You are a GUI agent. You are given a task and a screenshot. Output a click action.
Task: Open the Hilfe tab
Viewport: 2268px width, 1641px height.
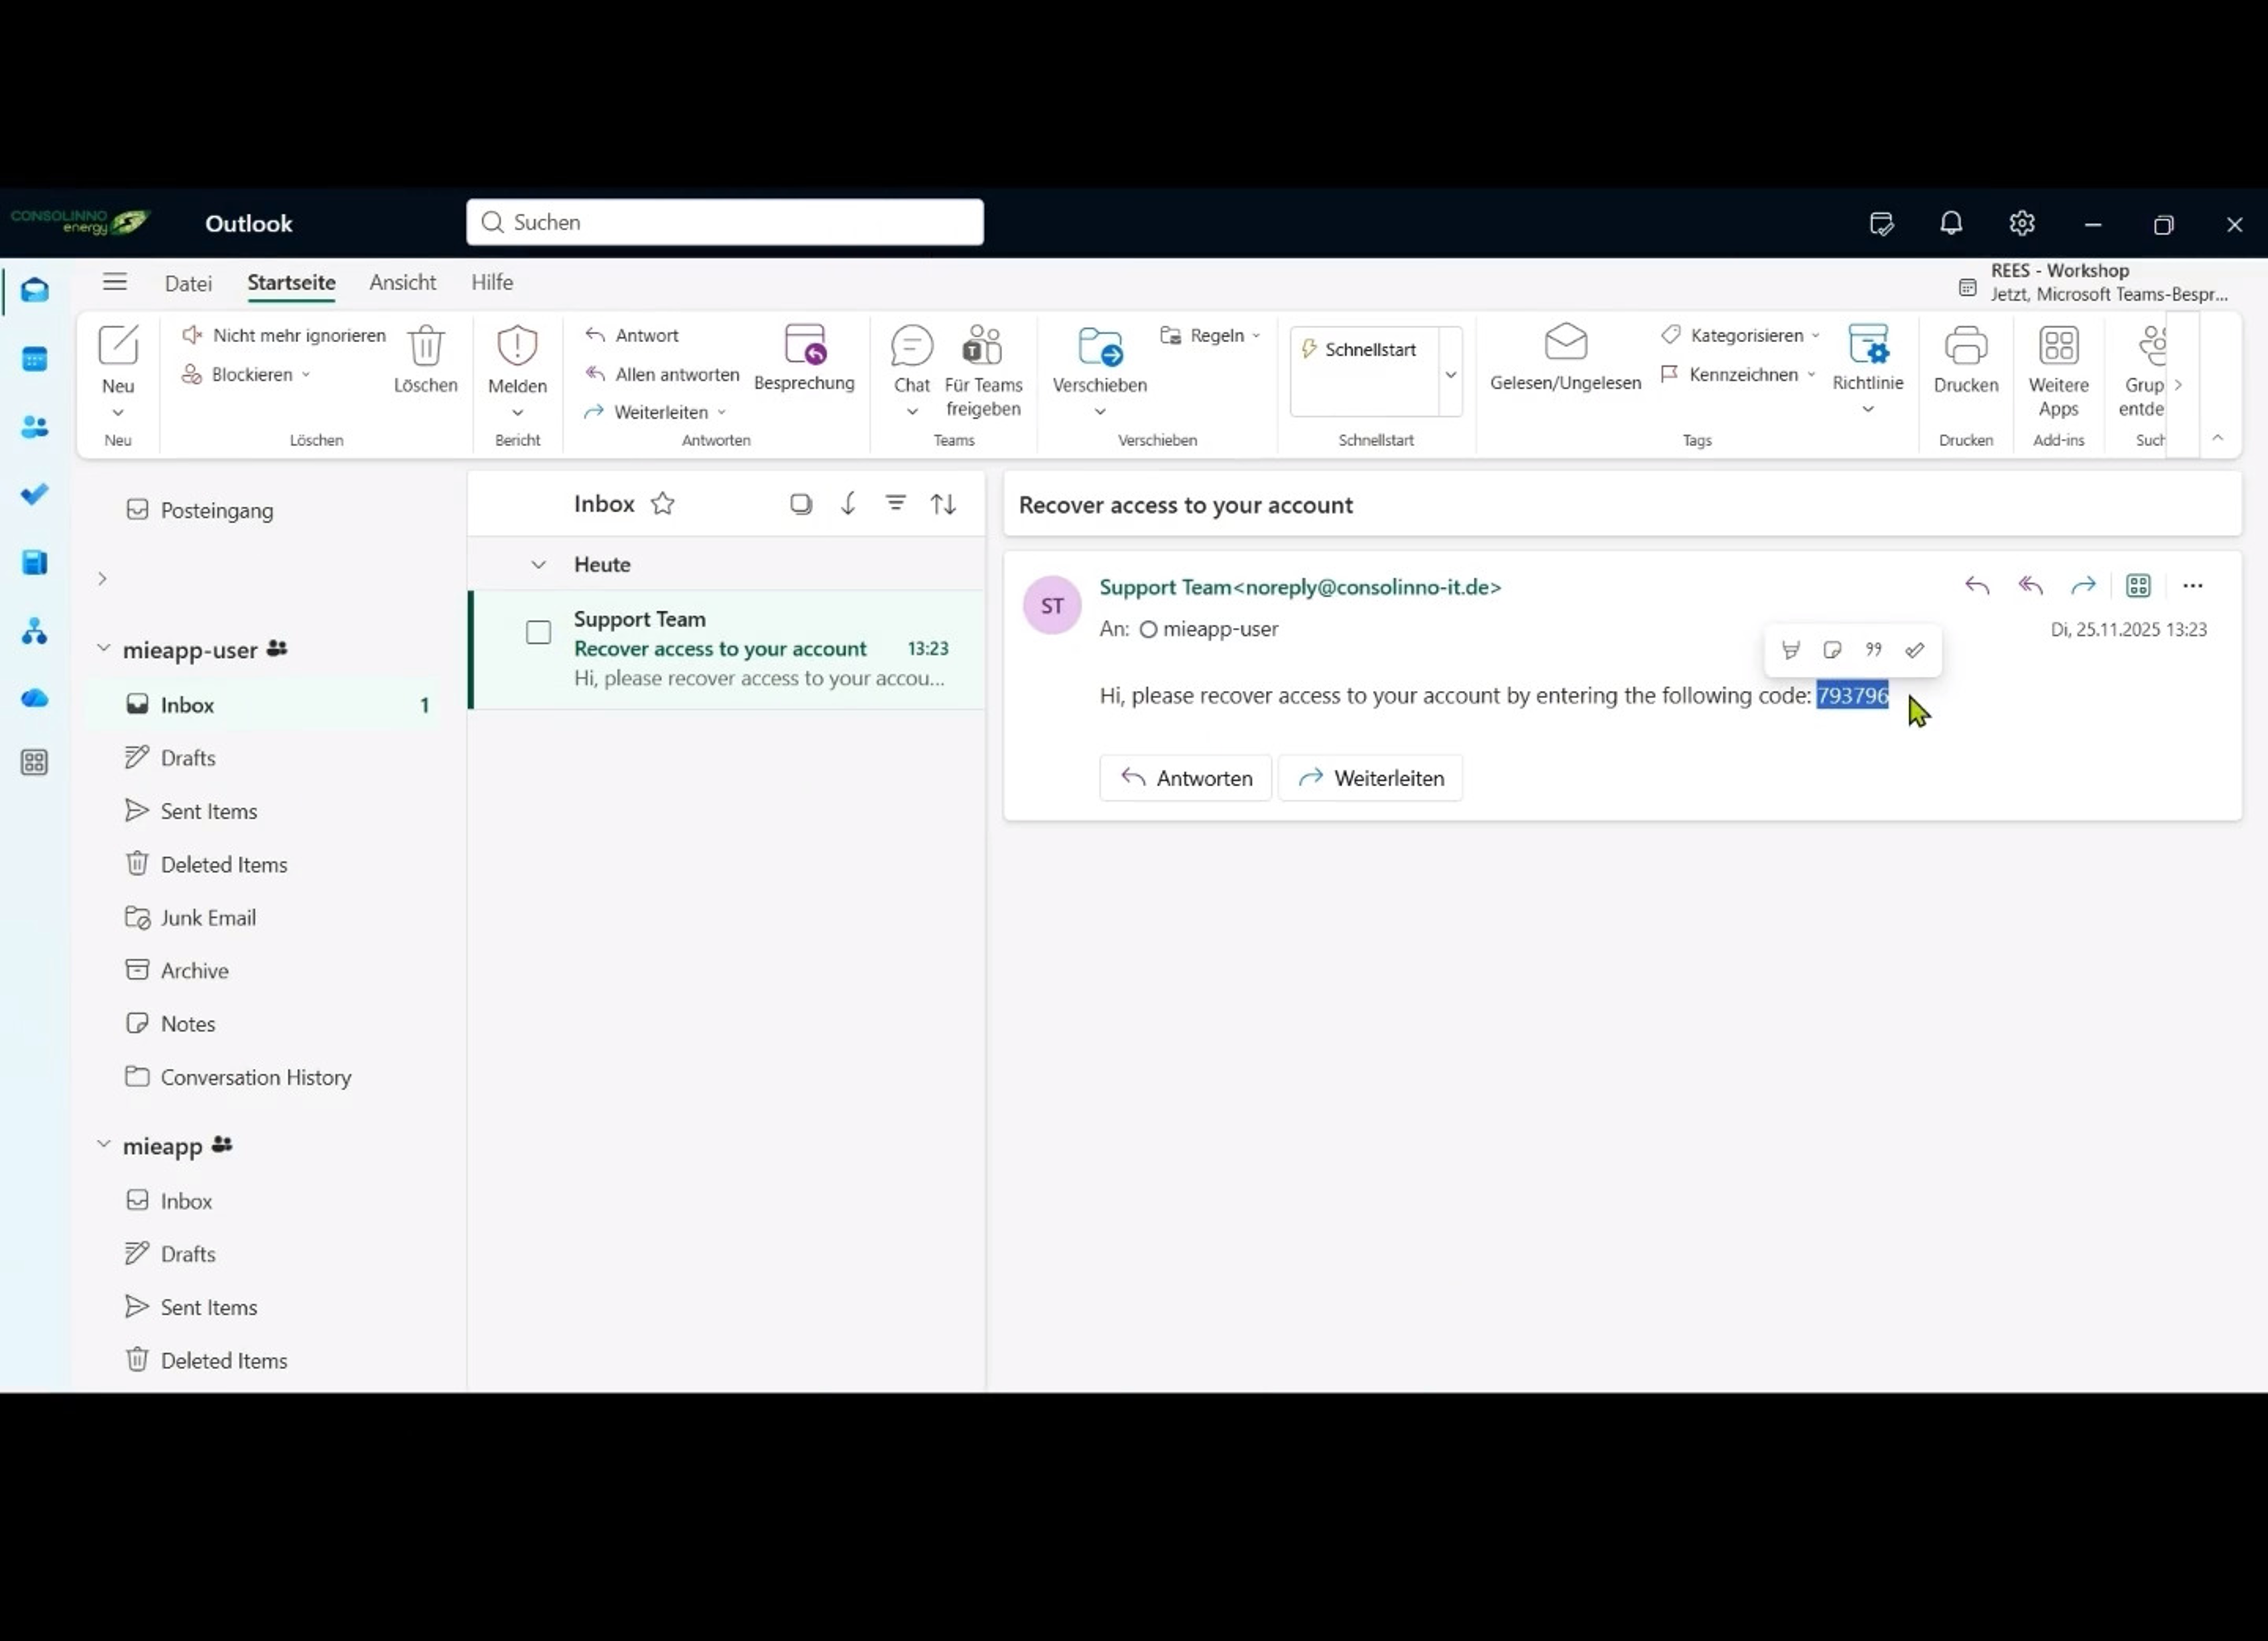click(x=492, y=282)
